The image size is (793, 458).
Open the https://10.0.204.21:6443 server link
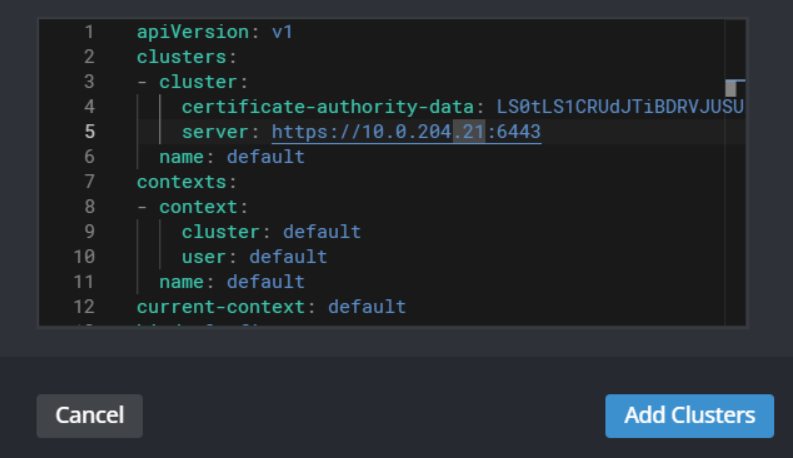click(406, 132)
